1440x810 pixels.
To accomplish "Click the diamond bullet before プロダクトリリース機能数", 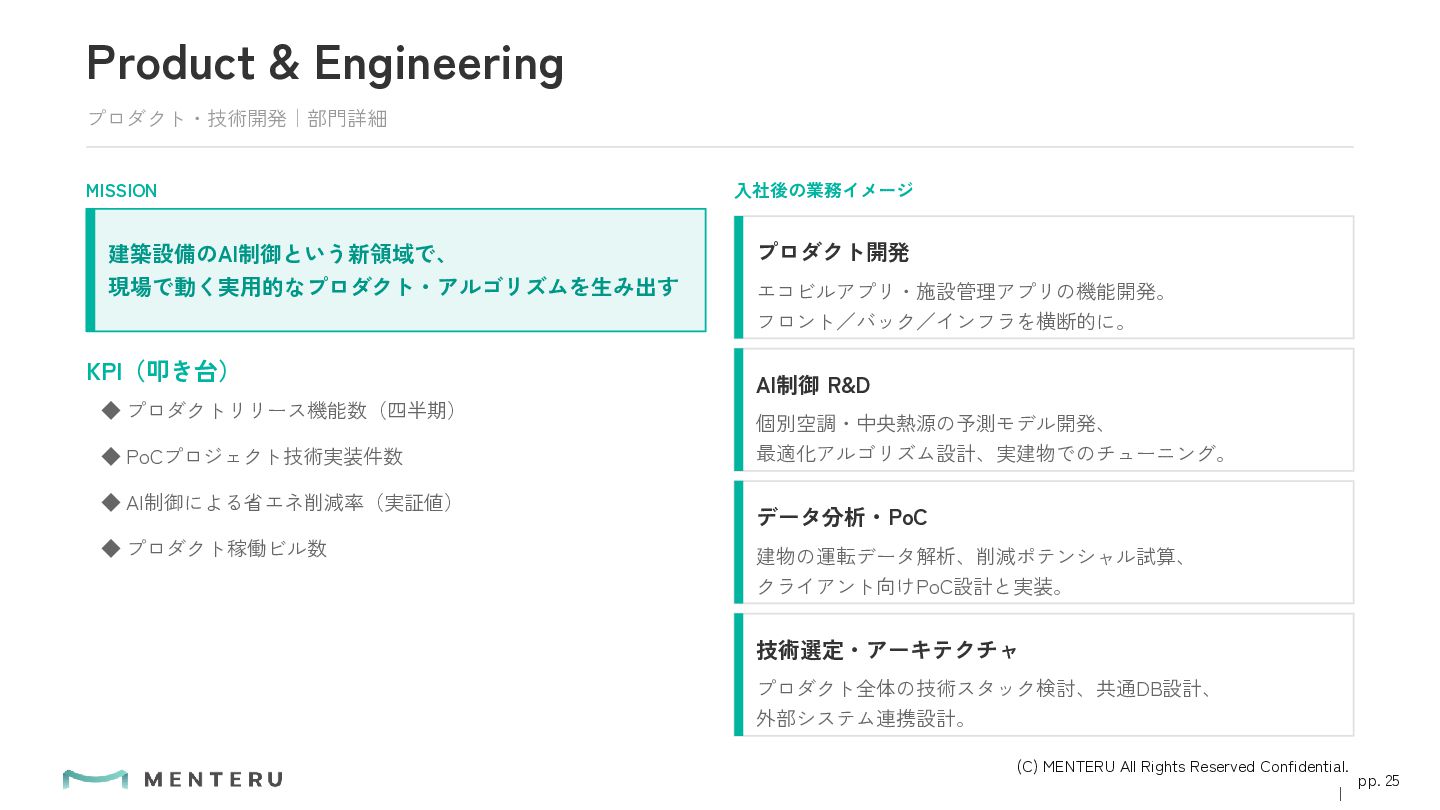I will tap(111, 410).
